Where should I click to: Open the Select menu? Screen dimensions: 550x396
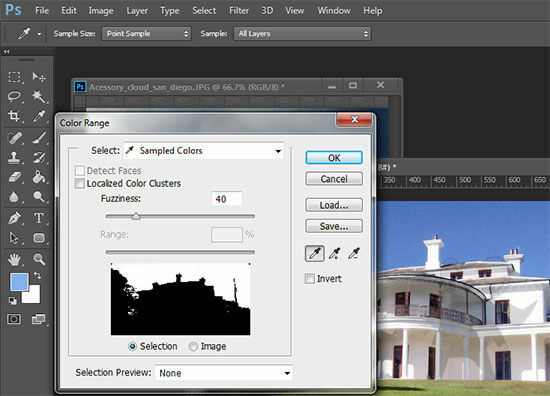[x=204, y=11]
